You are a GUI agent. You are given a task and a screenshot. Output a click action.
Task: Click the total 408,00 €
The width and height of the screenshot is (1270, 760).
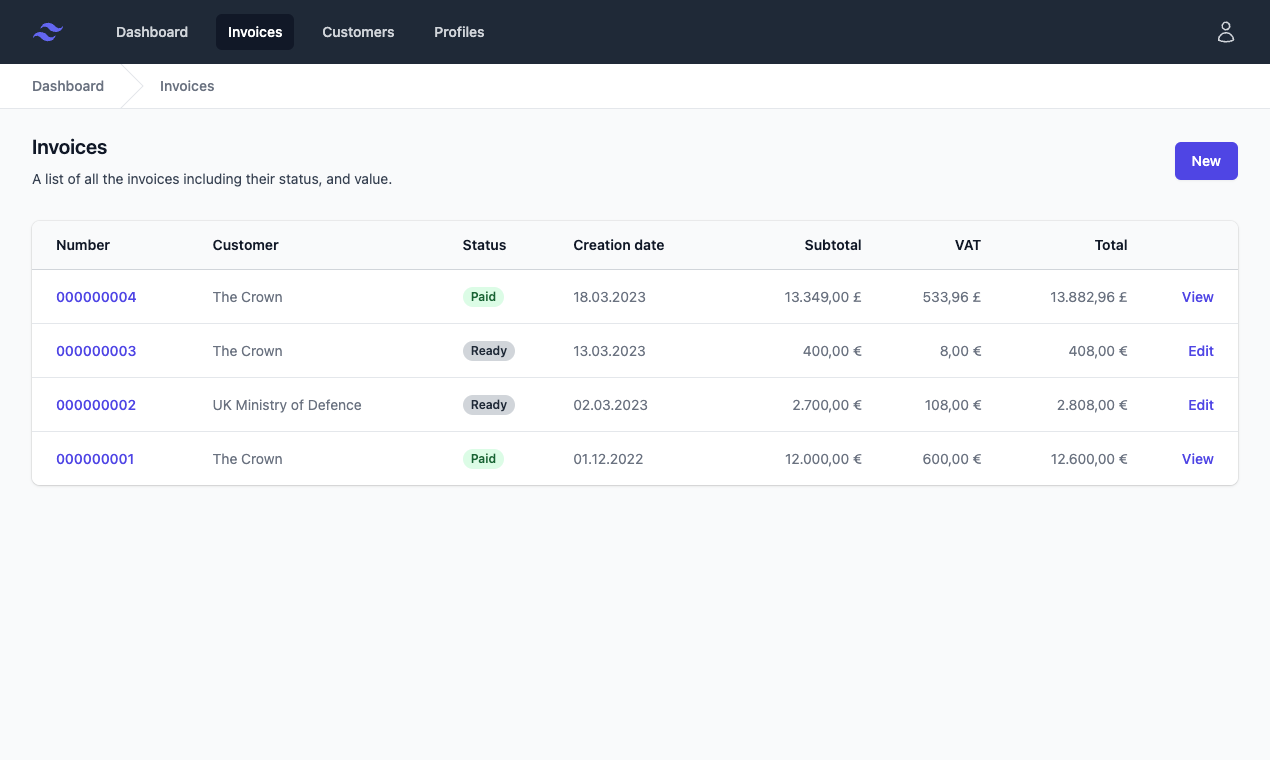(x=1098, y=351)
